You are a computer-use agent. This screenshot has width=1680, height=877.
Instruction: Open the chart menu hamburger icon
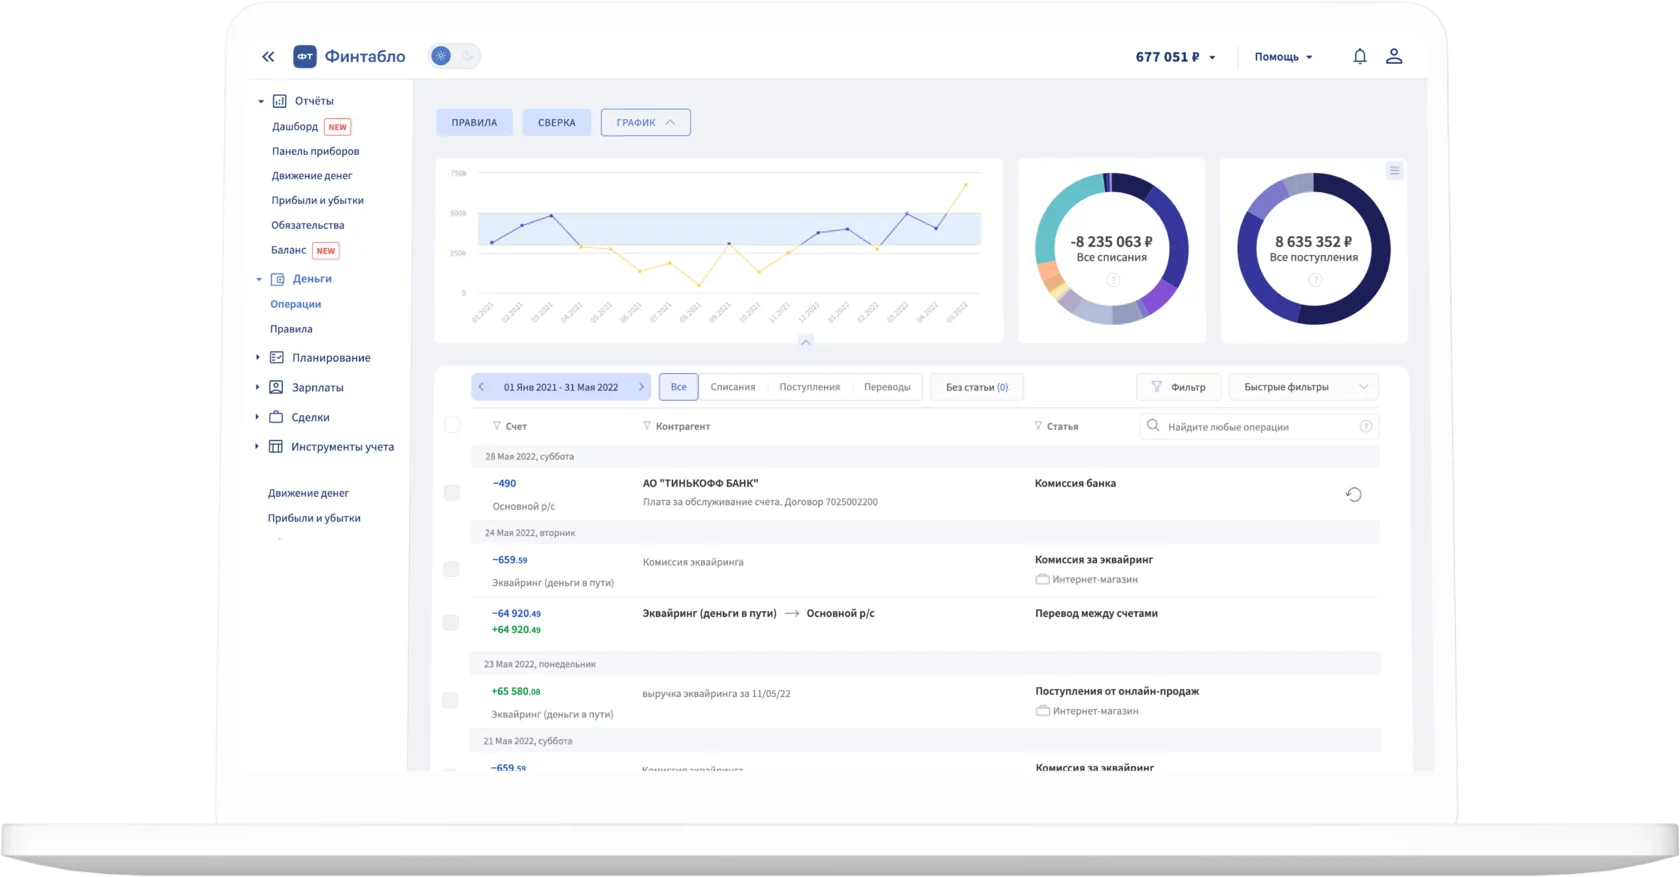point(1394,171)
